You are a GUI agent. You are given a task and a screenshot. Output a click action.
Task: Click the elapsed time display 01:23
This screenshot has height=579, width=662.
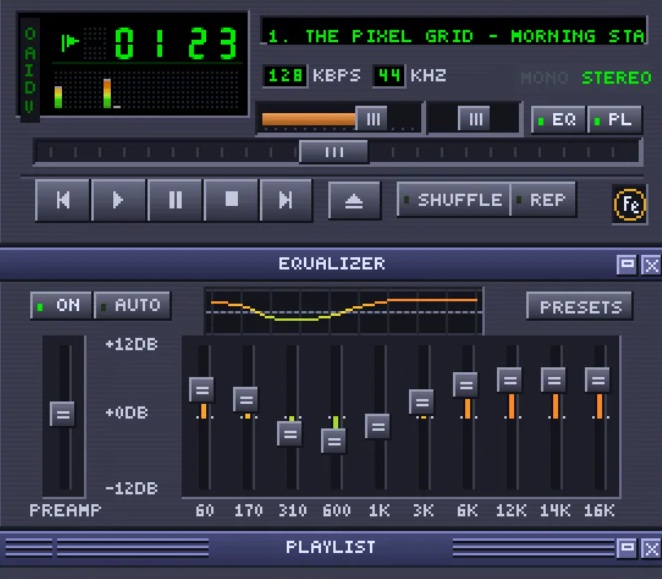coord(175,43)
